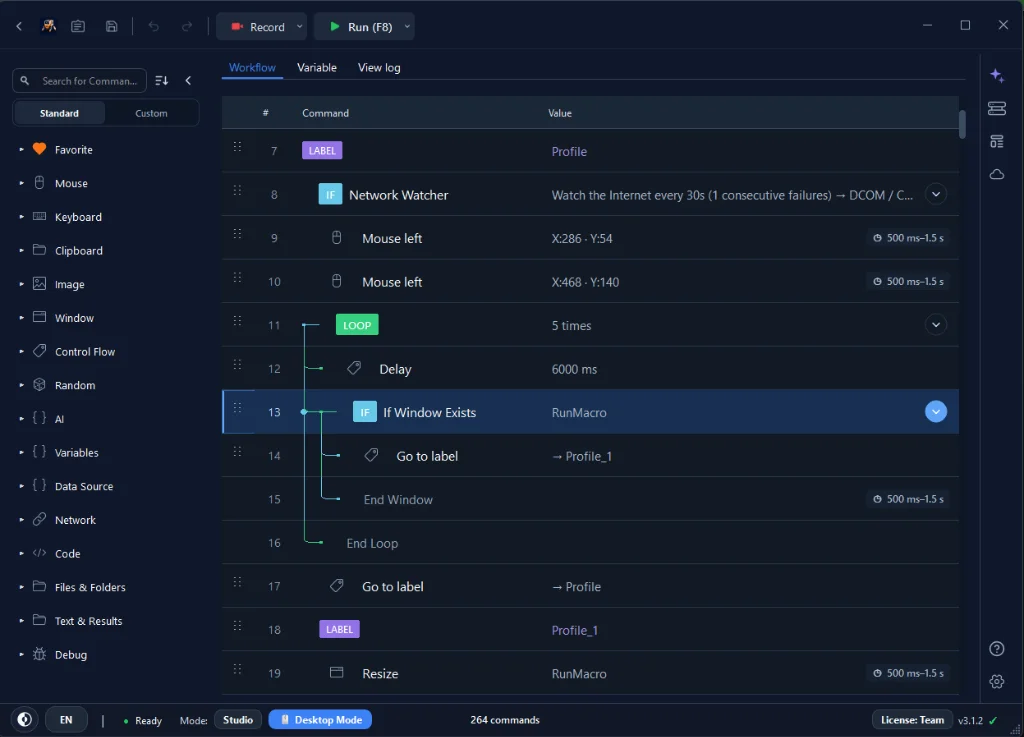Open the View log tab
This screenshot has height=737, width=1024.
coord(379,67)
